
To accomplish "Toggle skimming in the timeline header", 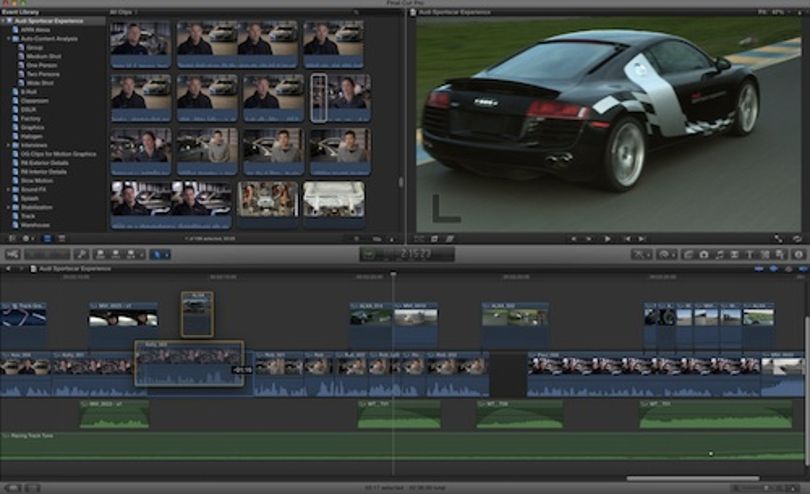I will pos(759,269).
